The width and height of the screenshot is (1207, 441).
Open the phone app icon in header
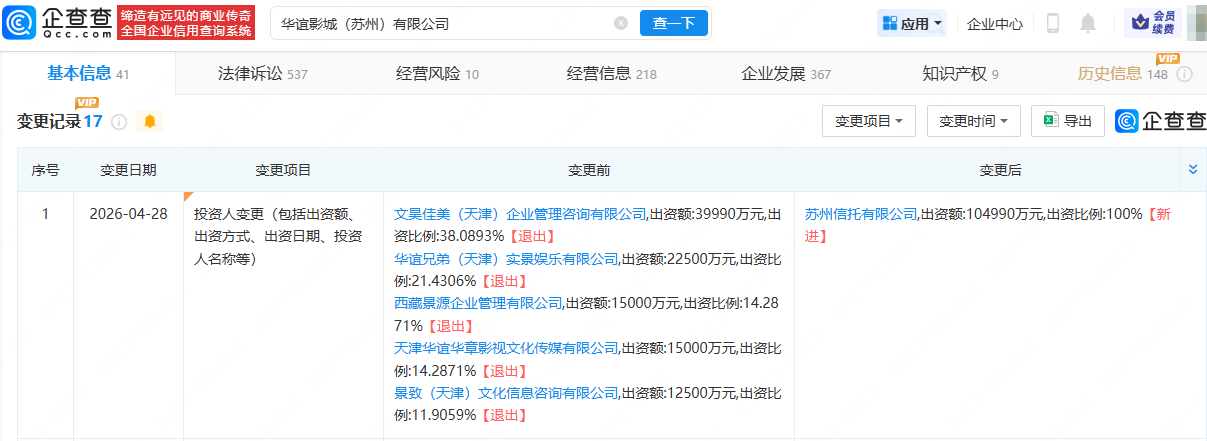1052,23
